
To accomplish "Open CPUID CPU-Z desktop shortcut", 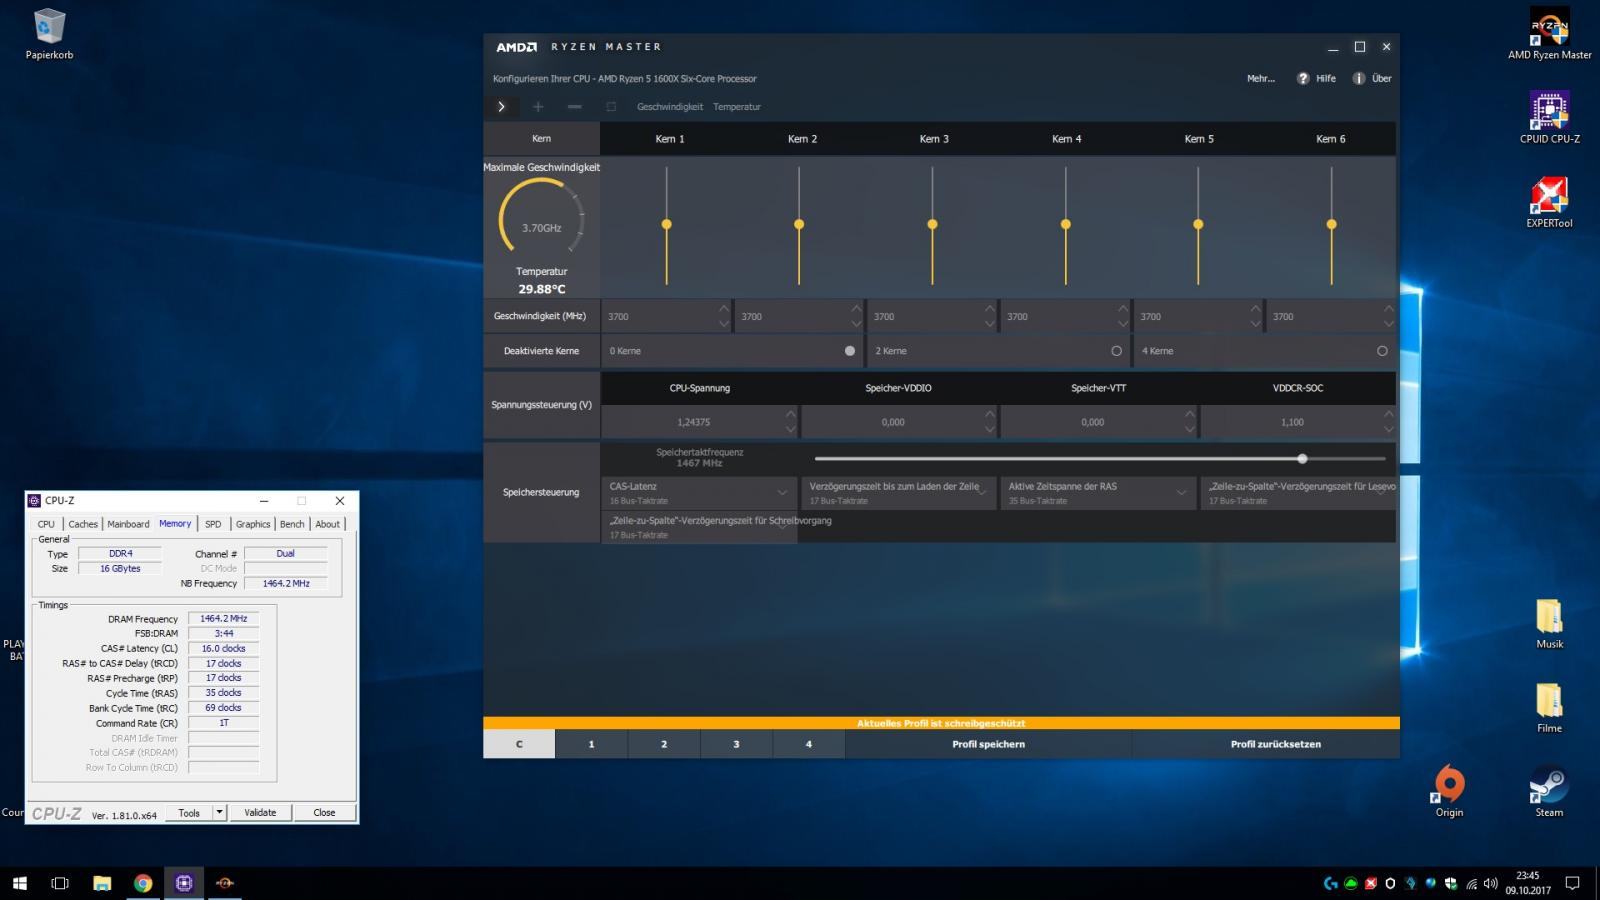I will point(1549,118).
